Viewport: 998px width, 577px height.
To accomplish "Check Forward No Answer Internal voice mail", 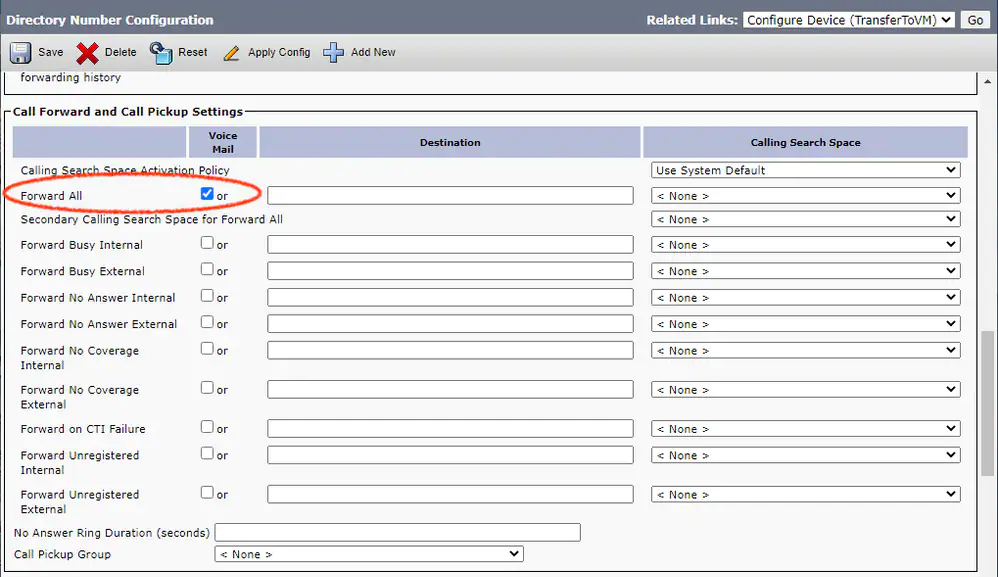I will click(207, 295).
